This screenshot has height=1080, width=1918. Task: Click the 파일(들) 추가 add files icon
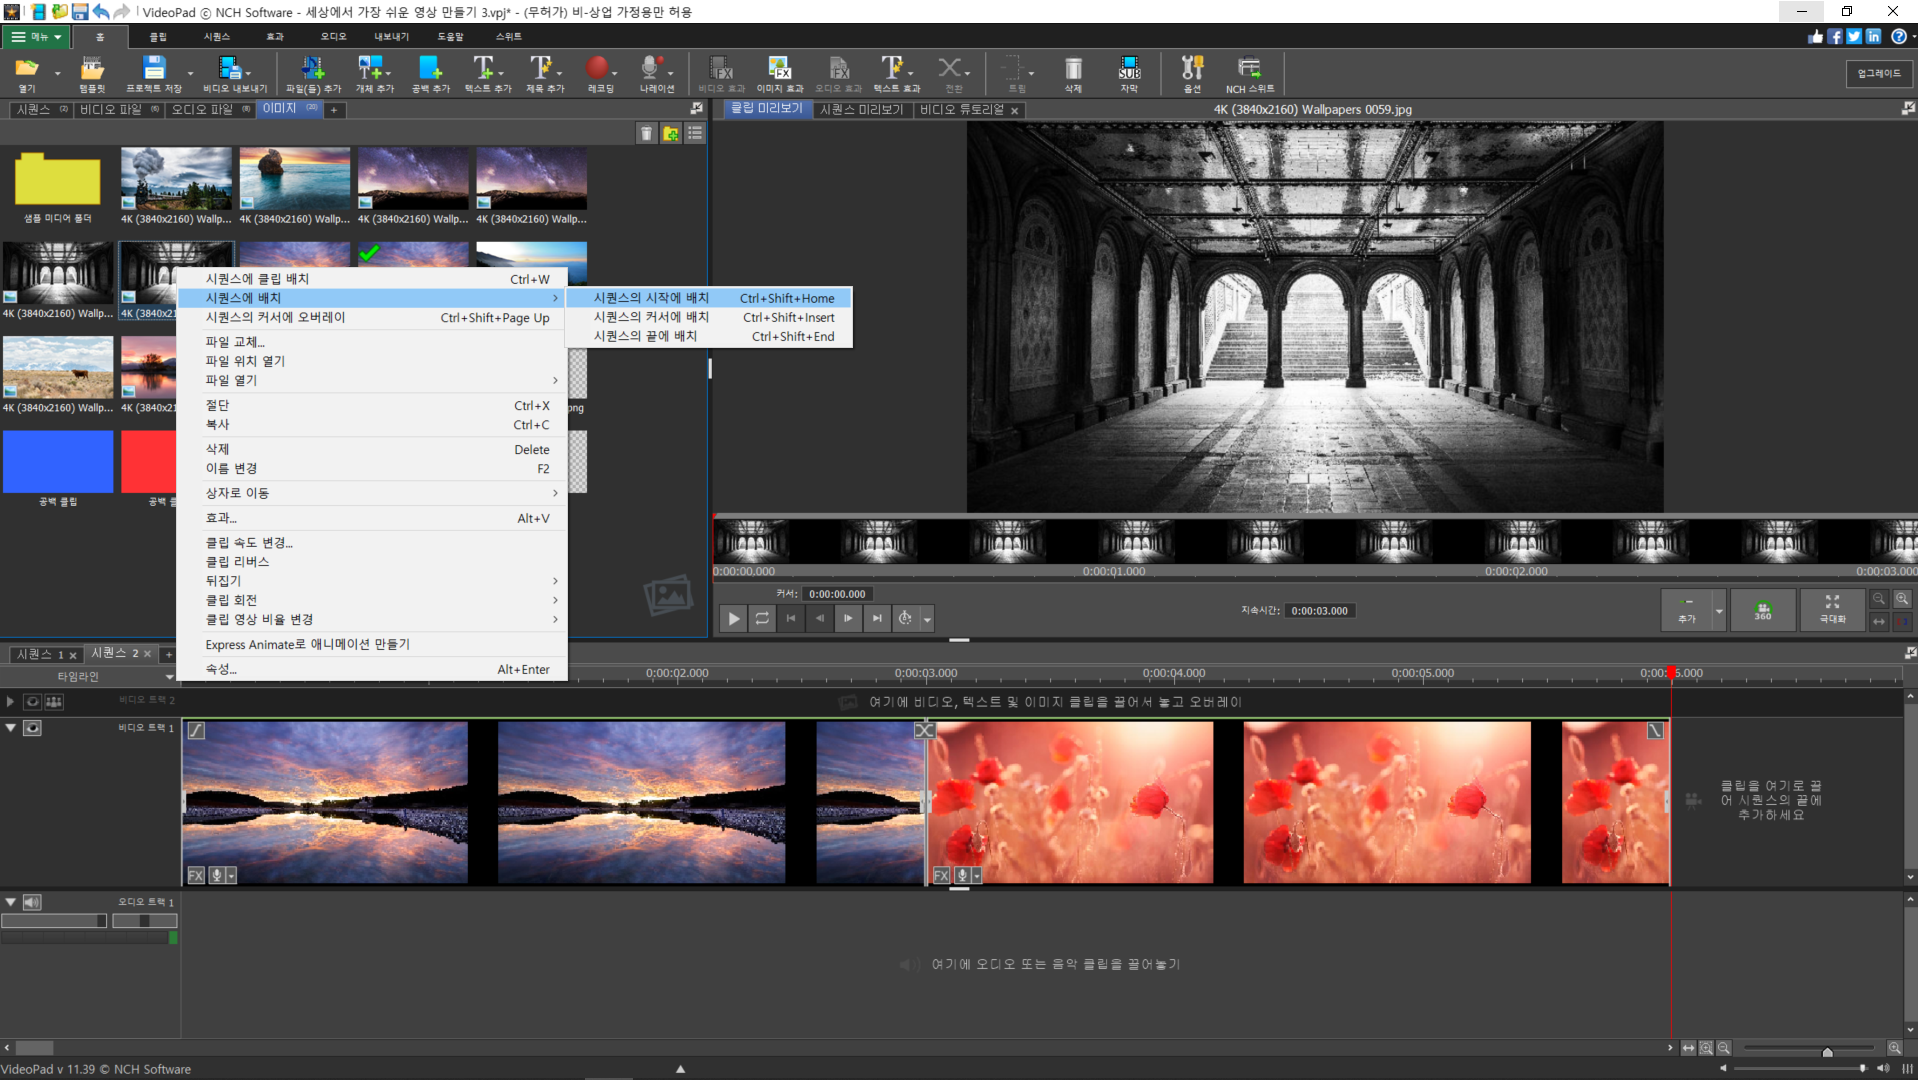pos(313,68)
